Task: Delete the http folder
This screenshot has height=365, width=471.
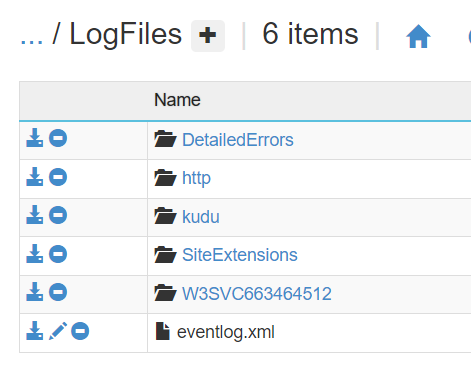Action: (58, 177)
